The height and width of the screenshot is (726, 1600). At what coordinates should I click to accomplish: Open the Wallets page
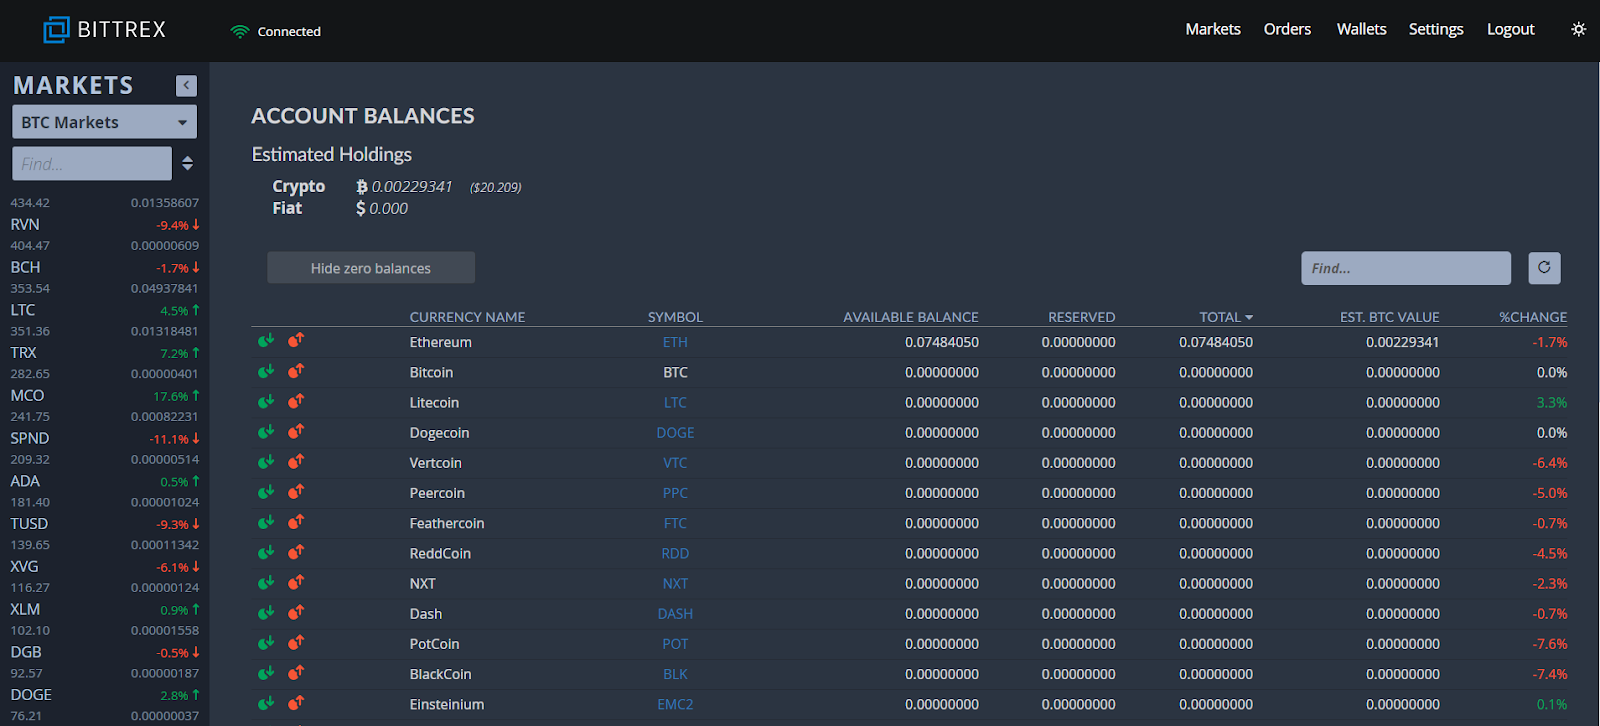(1361, 29)
